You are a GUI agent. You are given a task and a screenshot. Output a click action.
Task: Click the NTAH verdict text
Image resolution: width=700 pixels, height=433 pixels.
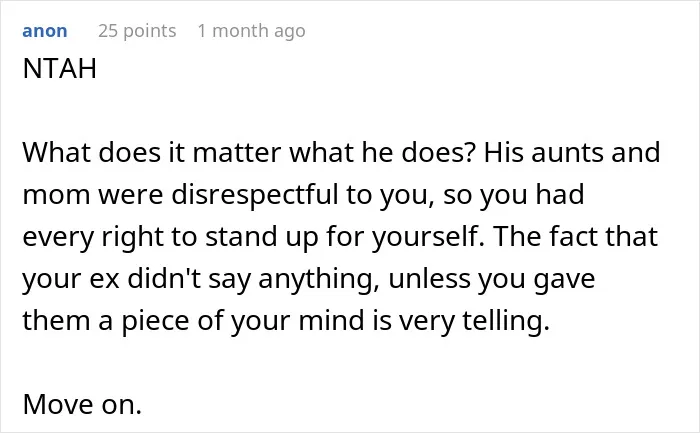(x=59, y=69)
